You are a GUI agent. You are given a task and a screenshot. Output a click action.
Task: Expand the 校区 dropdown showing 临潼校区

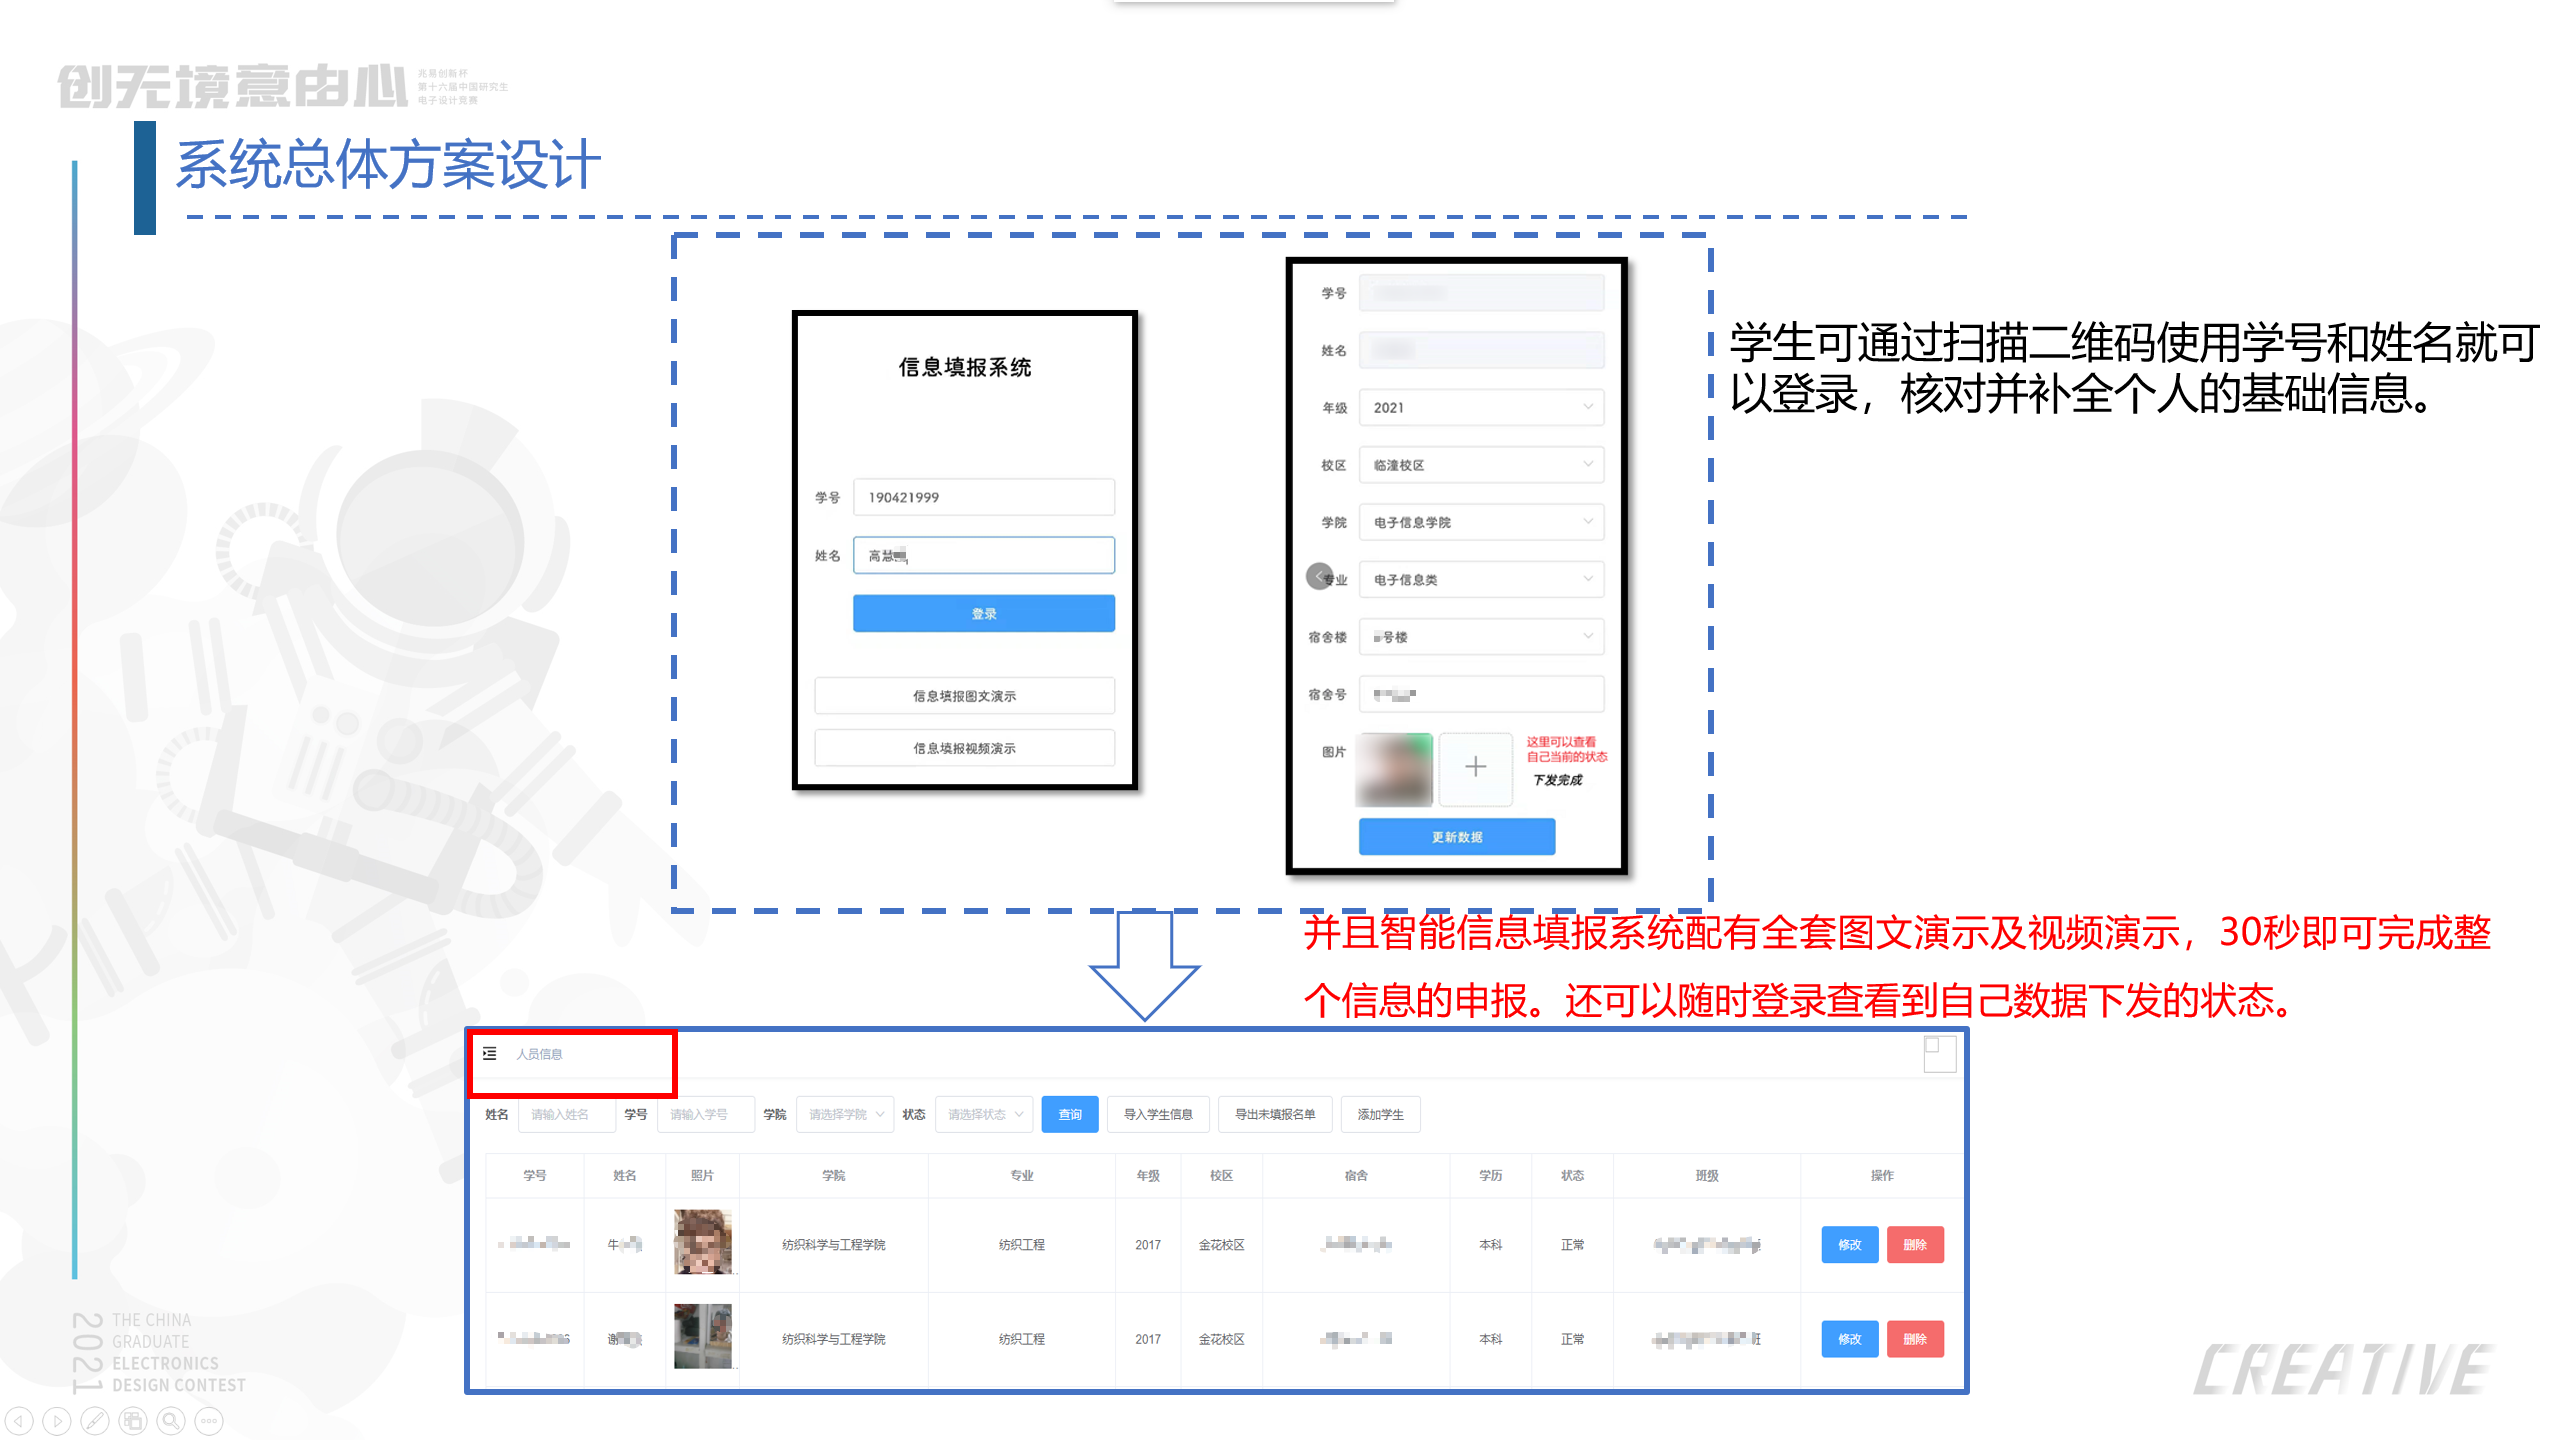(1482, 465)
